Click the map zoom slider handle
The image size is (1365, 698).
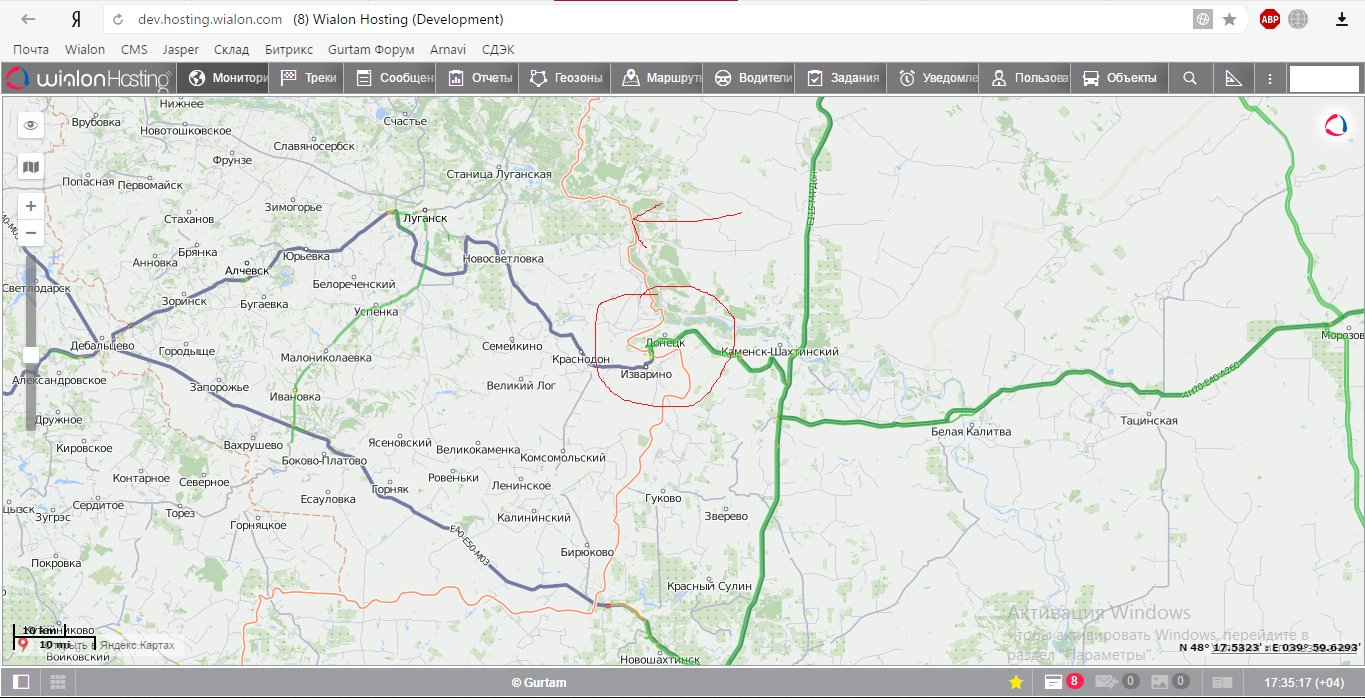click(x=31, y=355)
